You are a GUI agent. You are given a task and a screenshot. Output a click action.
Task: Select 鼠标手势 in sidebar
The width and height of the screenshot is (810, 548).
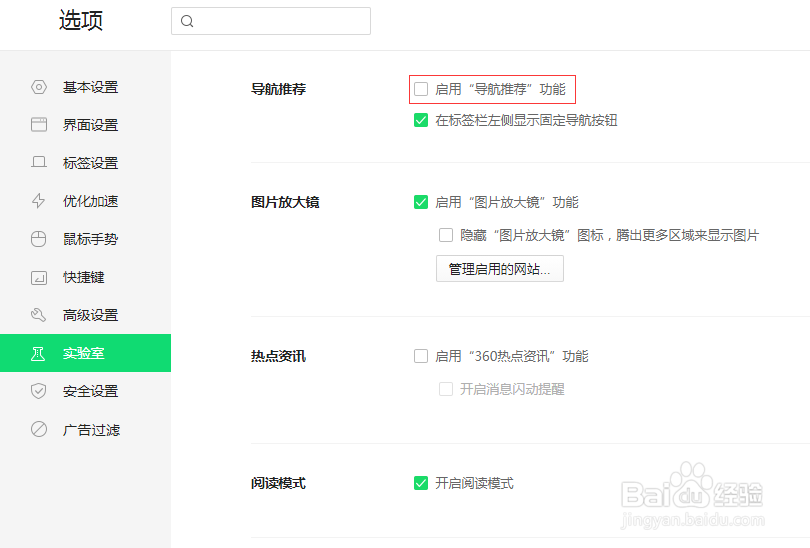85,239
